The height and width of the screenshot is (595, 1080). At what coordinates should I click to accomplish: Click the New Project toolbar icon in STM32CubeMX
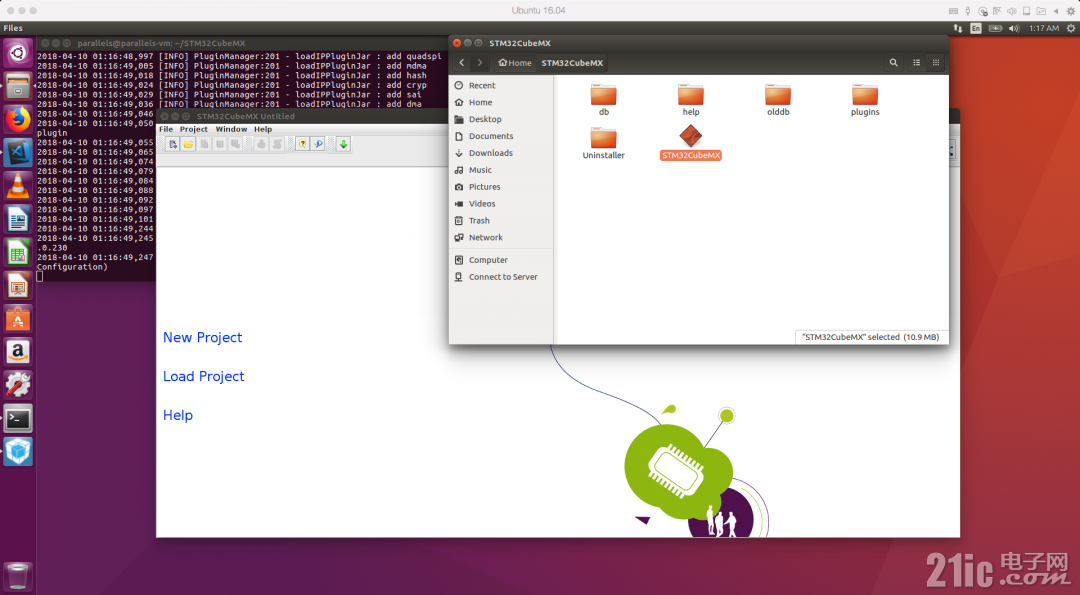173,144
